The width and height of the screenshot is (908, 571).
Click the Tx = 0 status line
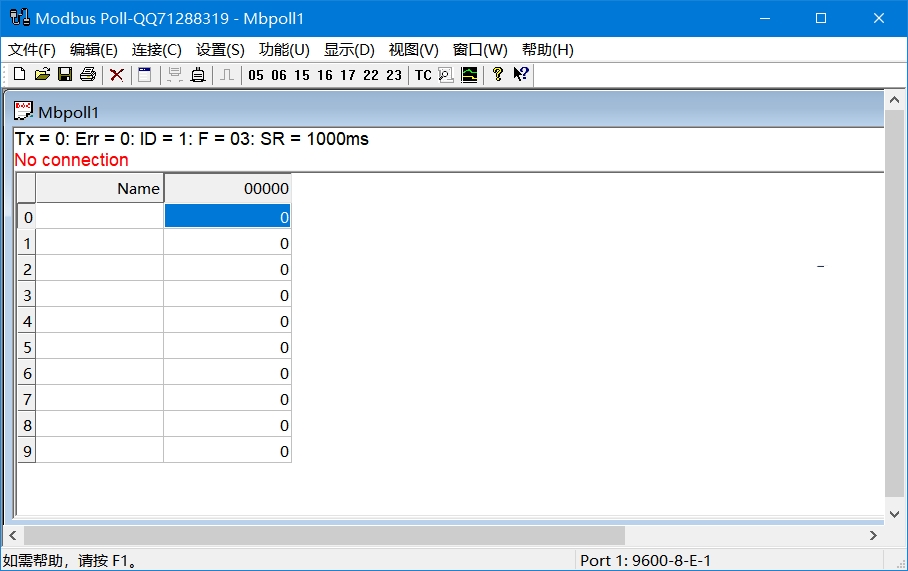pyautogui.click(x=192, y=139)
